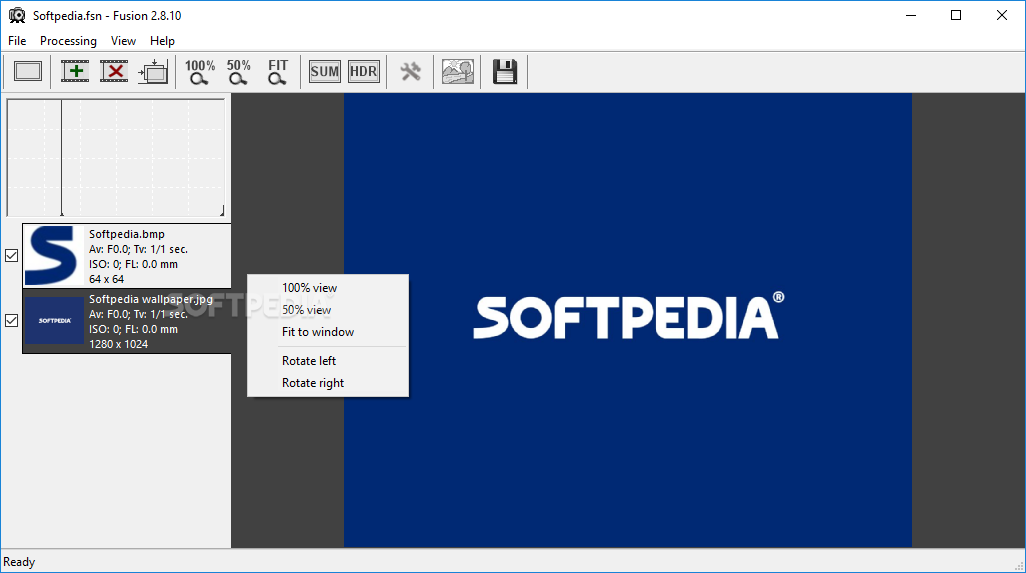Set zoom using 50% magnifier icon
1026x573 pixels.
[238, 72]
